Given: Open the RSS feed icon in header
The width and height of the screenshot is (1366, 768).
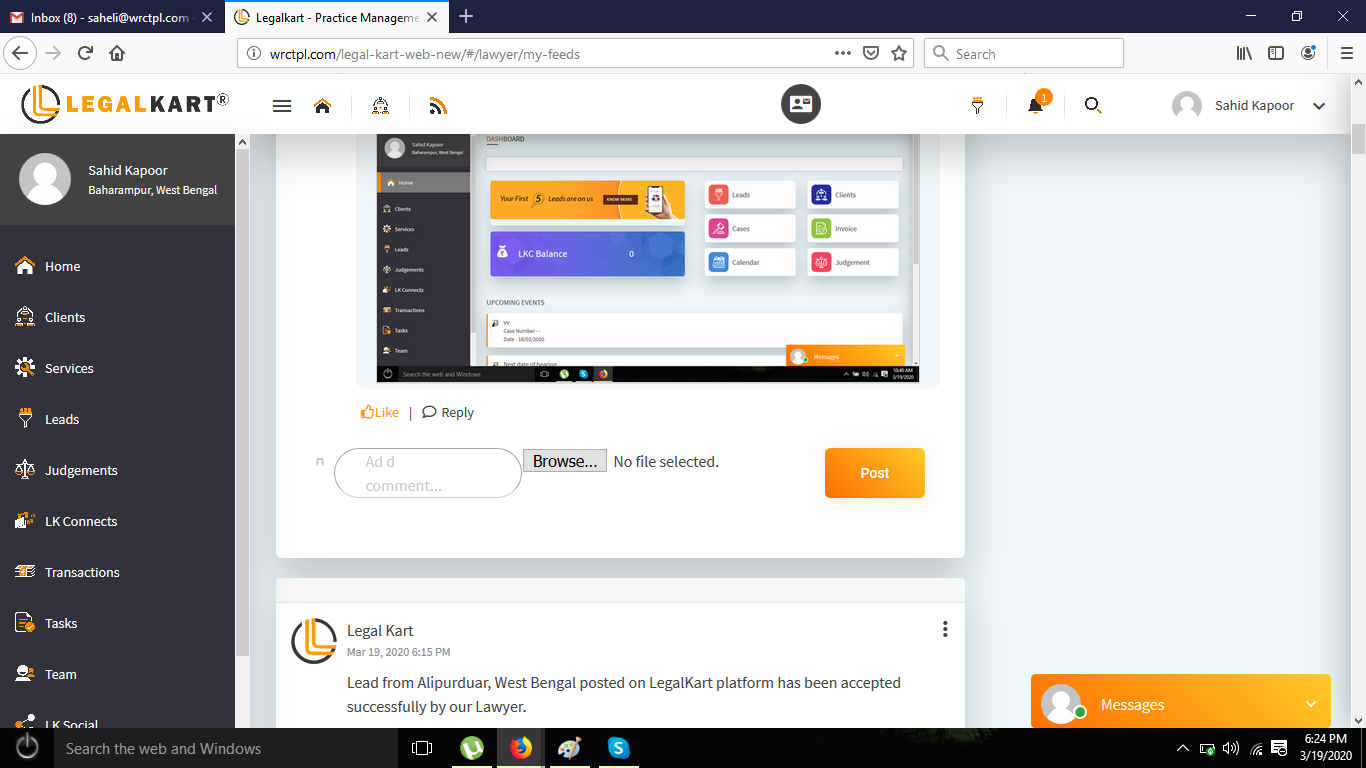Looking at the screenshot, I should point(437,106).
